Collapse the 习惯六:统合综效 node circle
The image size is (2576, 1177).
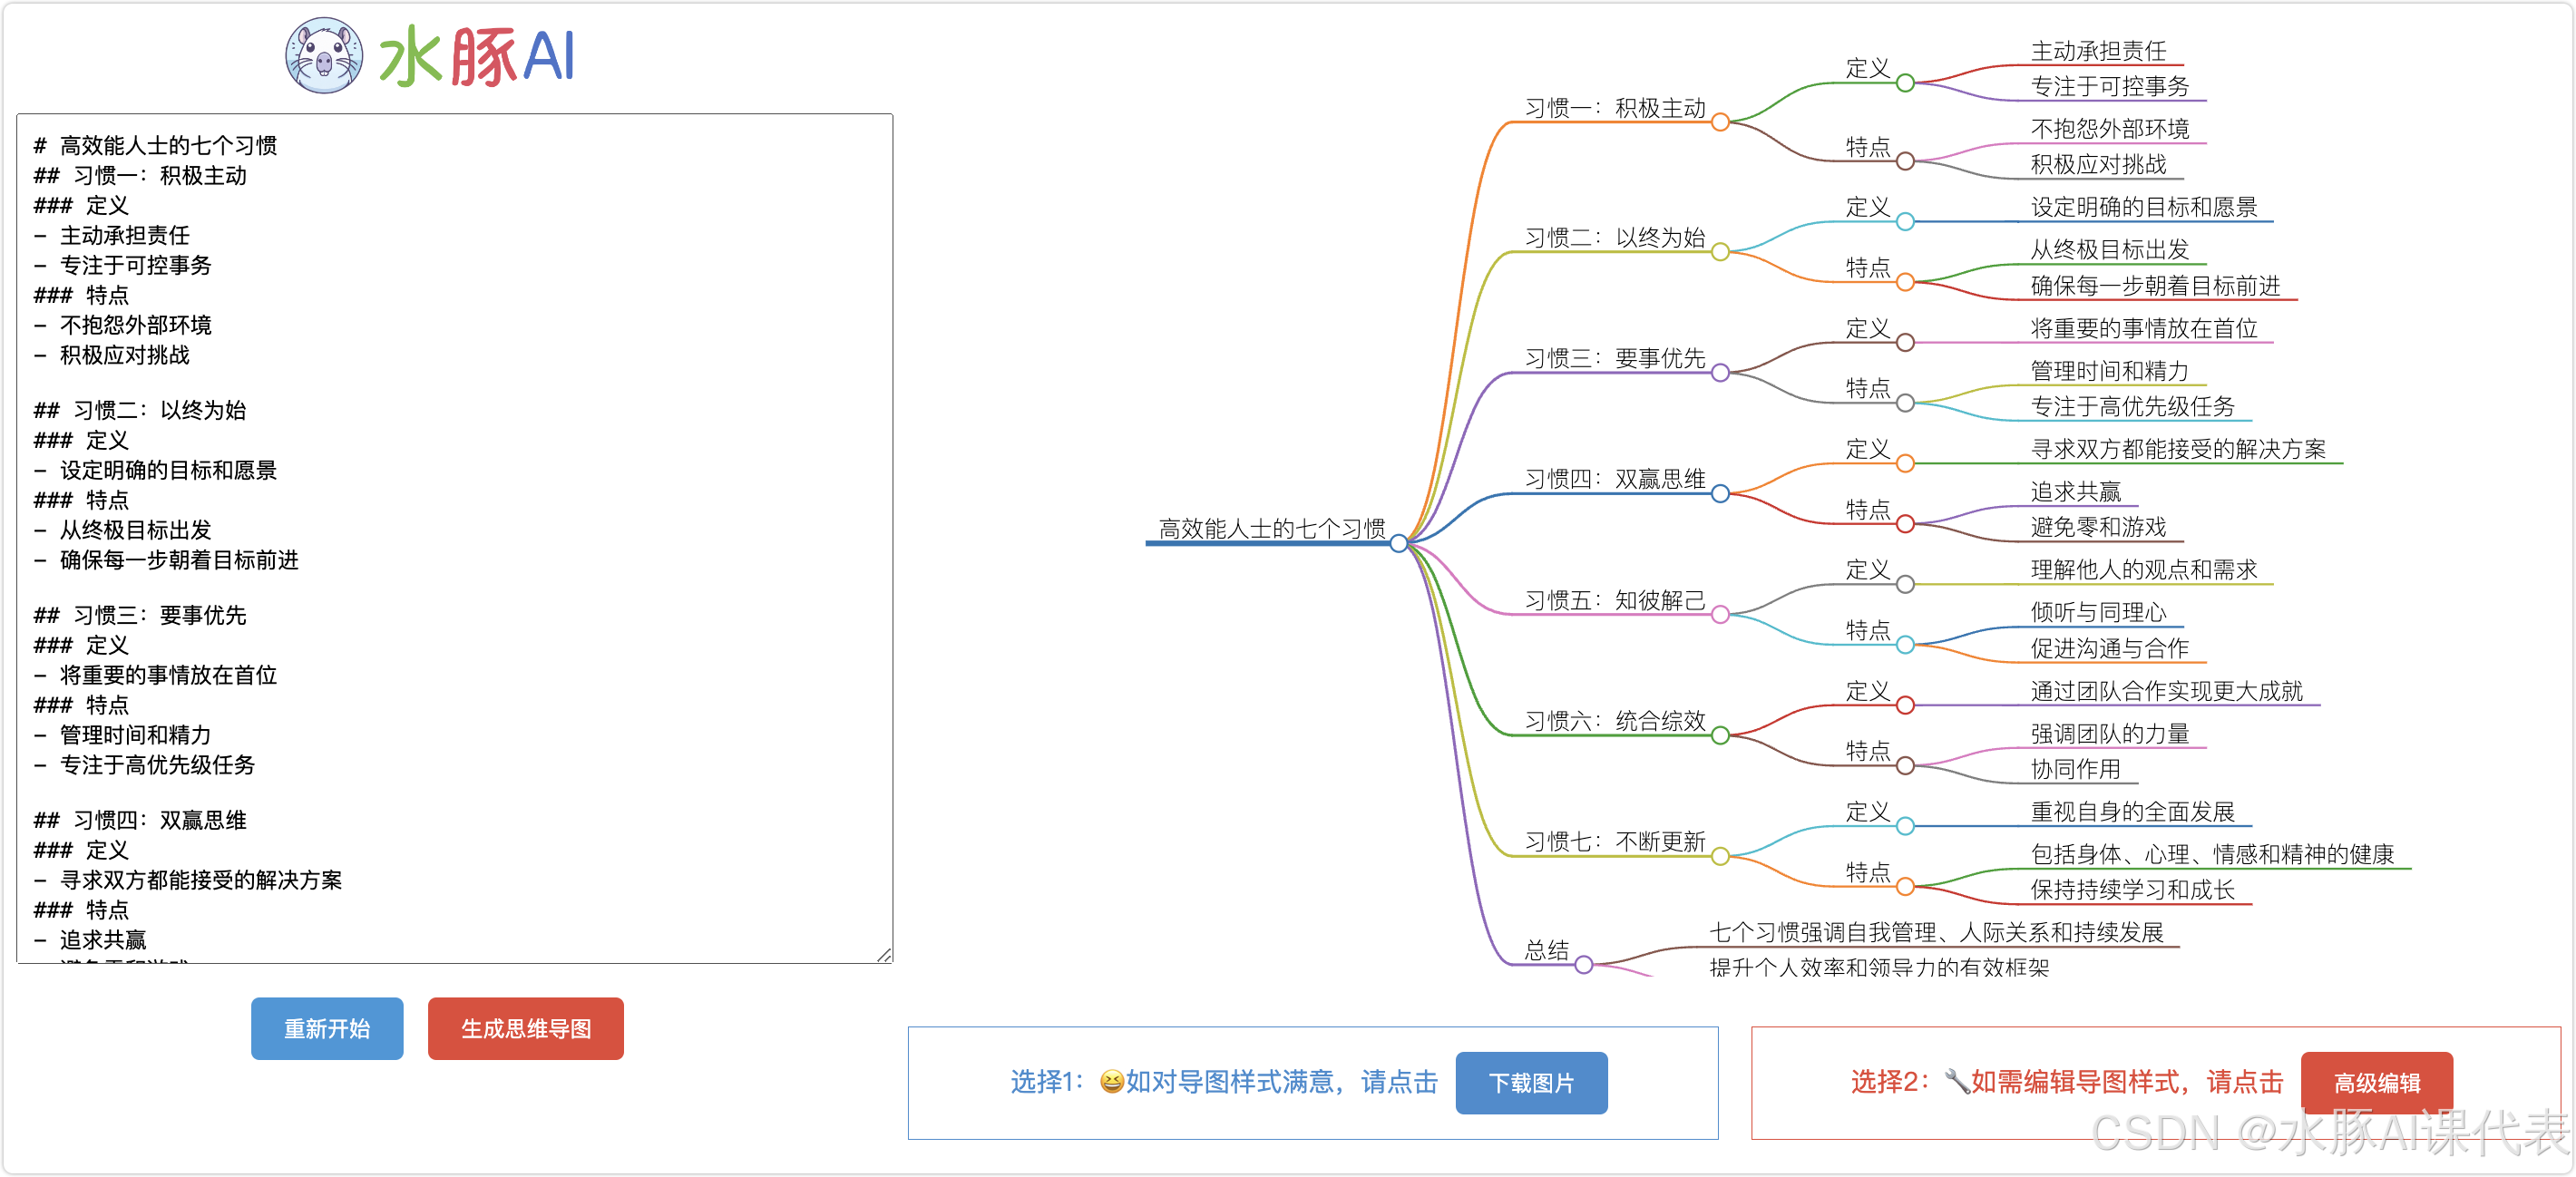pos(1720,736)
